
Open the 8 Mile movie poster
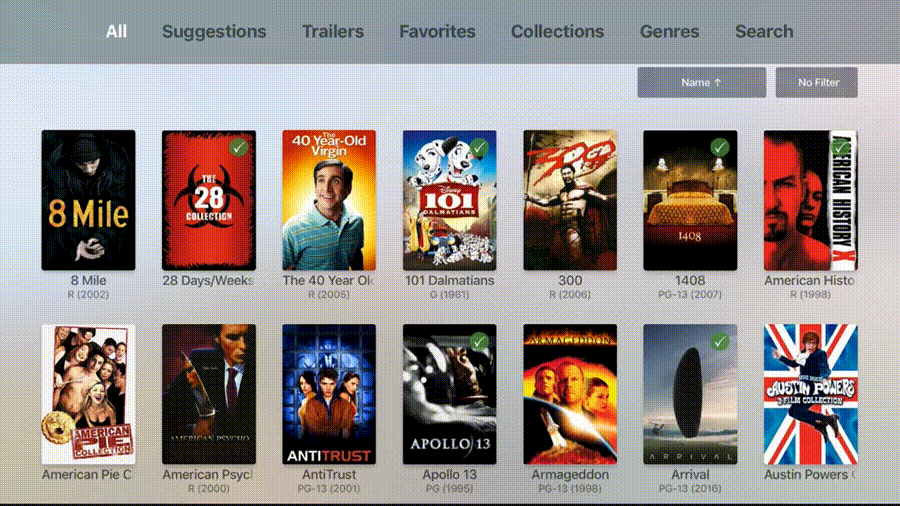pyautogui.click(x=88, y=200)
